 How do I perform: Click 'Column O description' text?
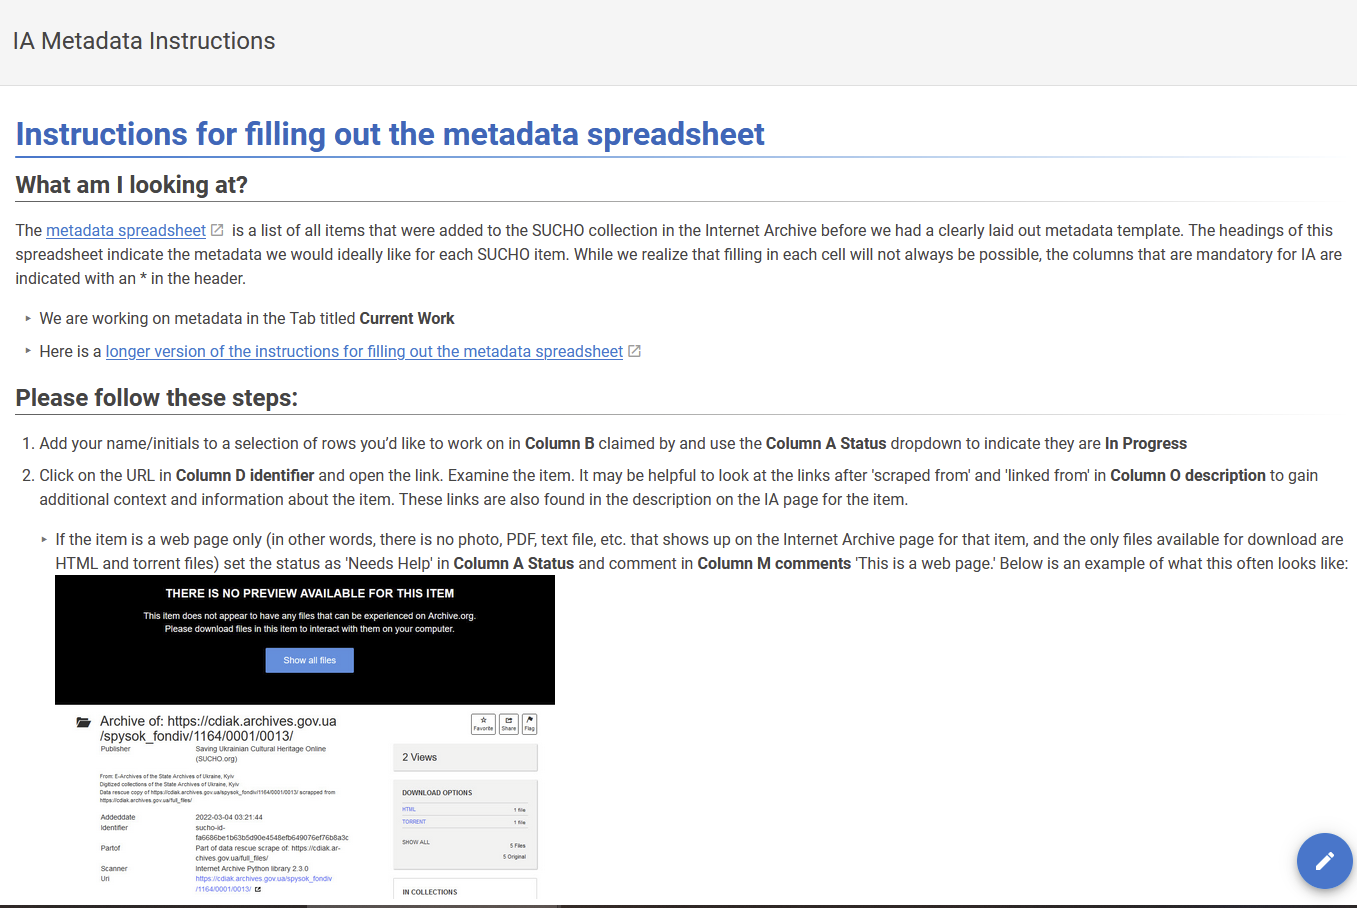pos(1188,476)
